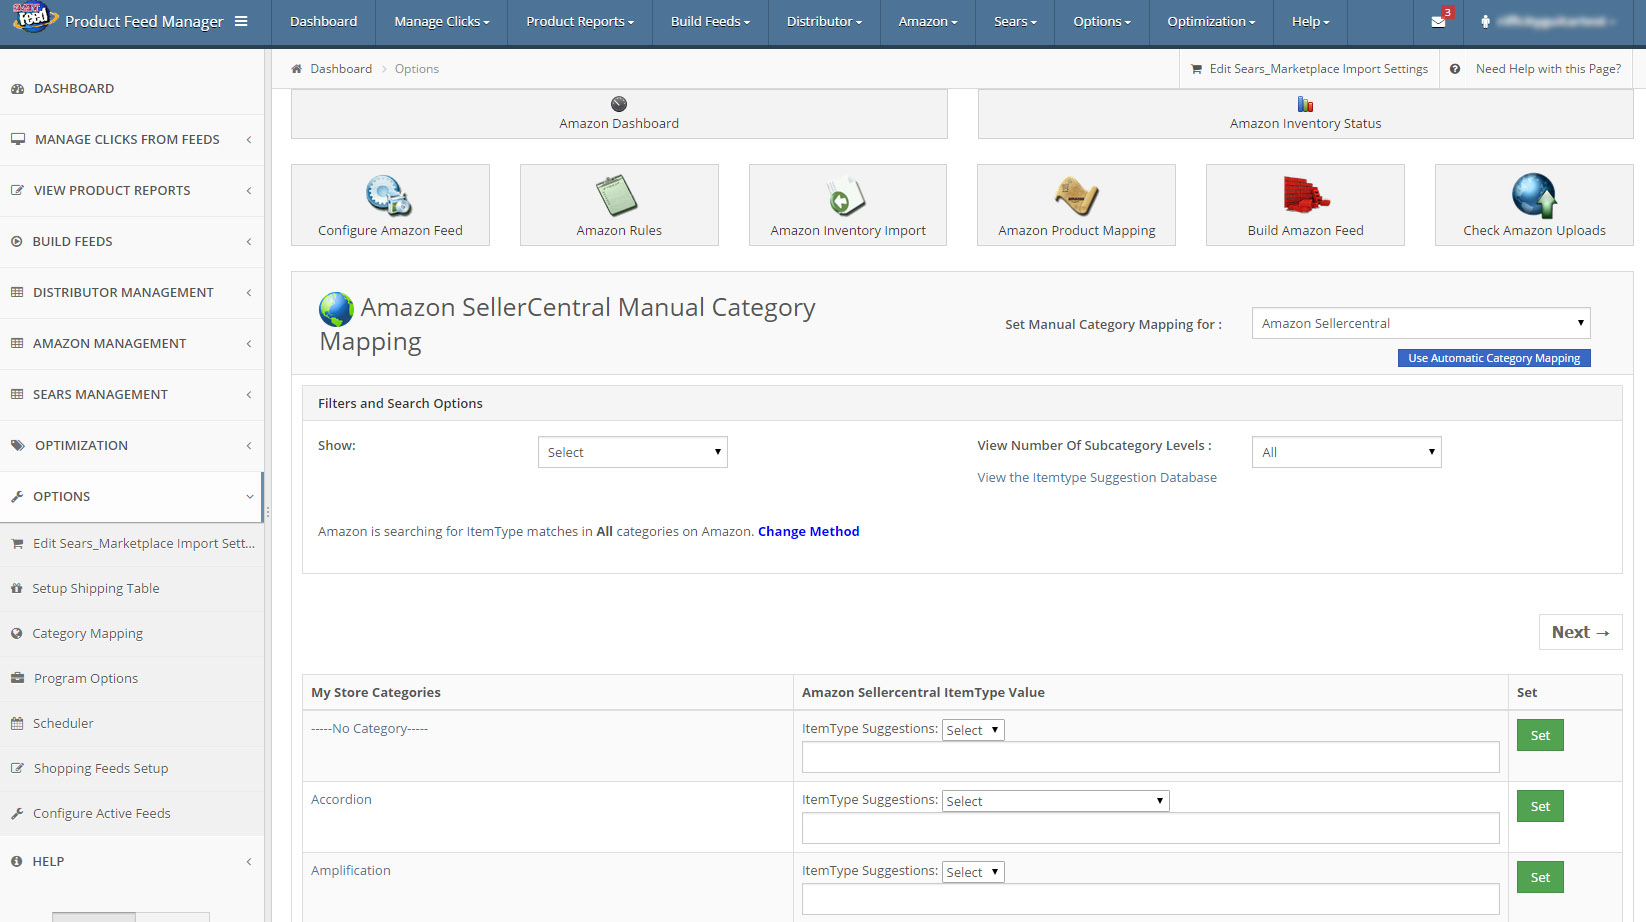The image size is (1646, 922).
Task: Open Manage Clicks top menu
Action: [x=441, y=21]
